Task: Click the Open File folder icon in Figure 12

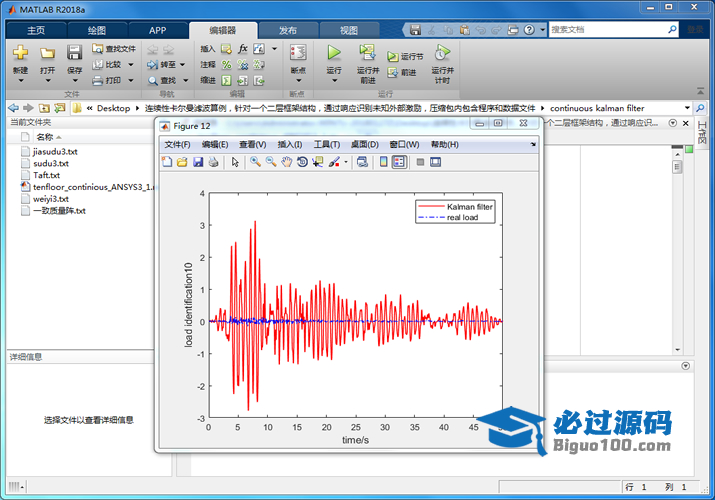Action: click(182, 162)
